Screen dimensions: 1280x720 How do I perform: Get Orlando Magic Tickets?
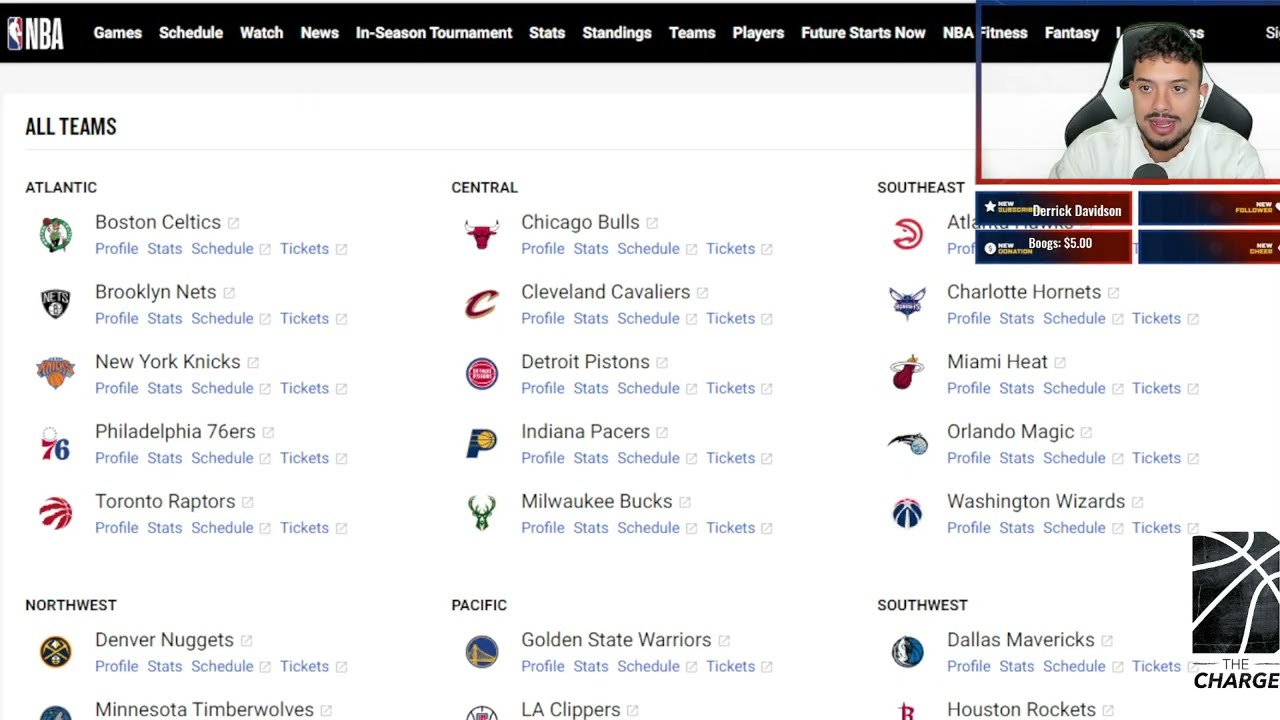click(1156, 458)
